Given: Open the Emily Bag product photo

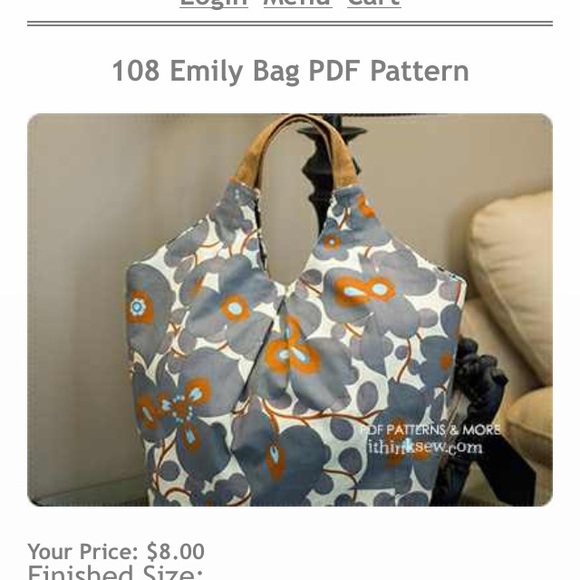Looking at the screenshot, I should (290, 310).
